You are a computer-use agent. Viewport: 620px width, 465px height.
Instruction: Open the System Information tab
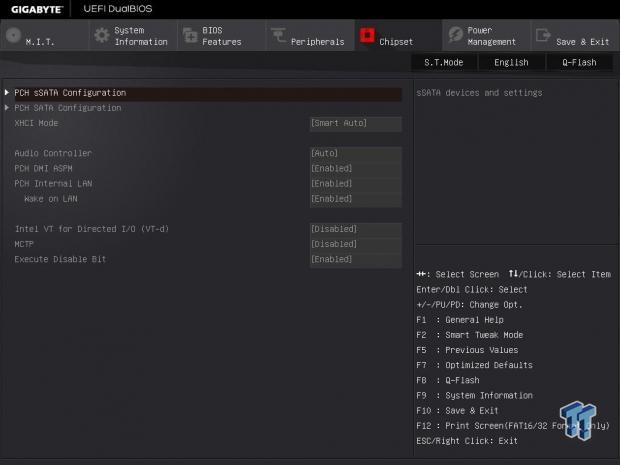(141, 36)
